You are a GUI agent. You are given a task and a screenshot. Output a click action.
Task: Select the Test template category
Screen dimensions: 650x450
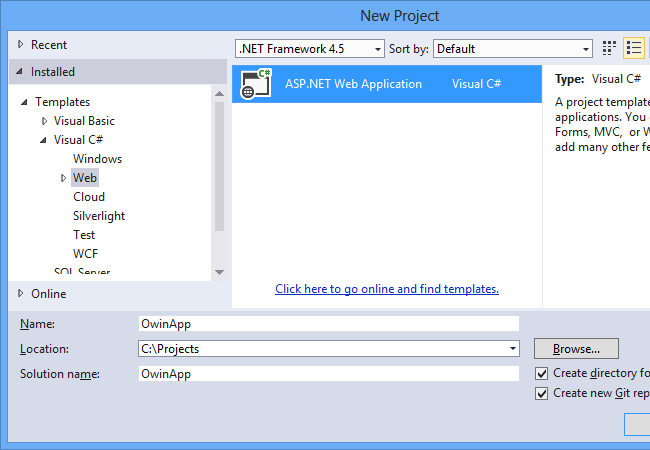pos(84,235)
